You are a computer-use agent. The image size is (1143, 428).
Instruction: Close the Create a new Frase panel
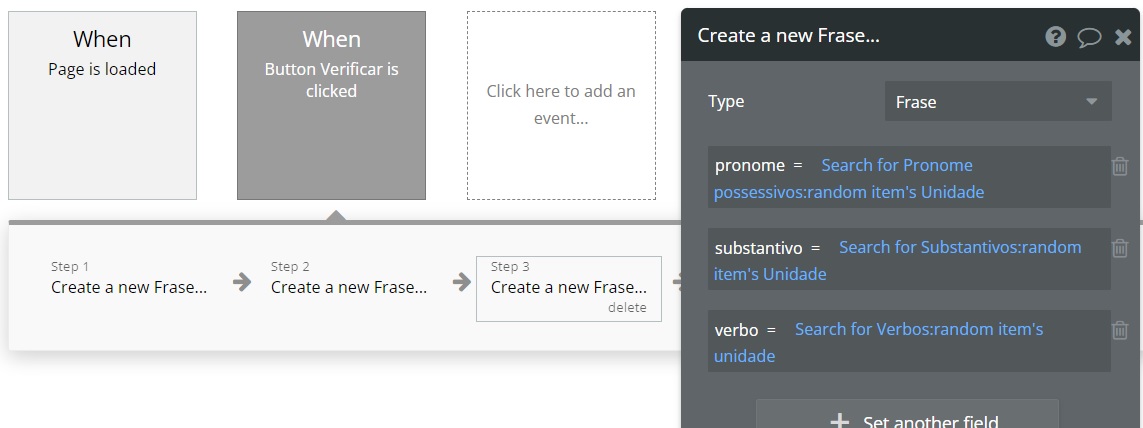[1123, 37]
